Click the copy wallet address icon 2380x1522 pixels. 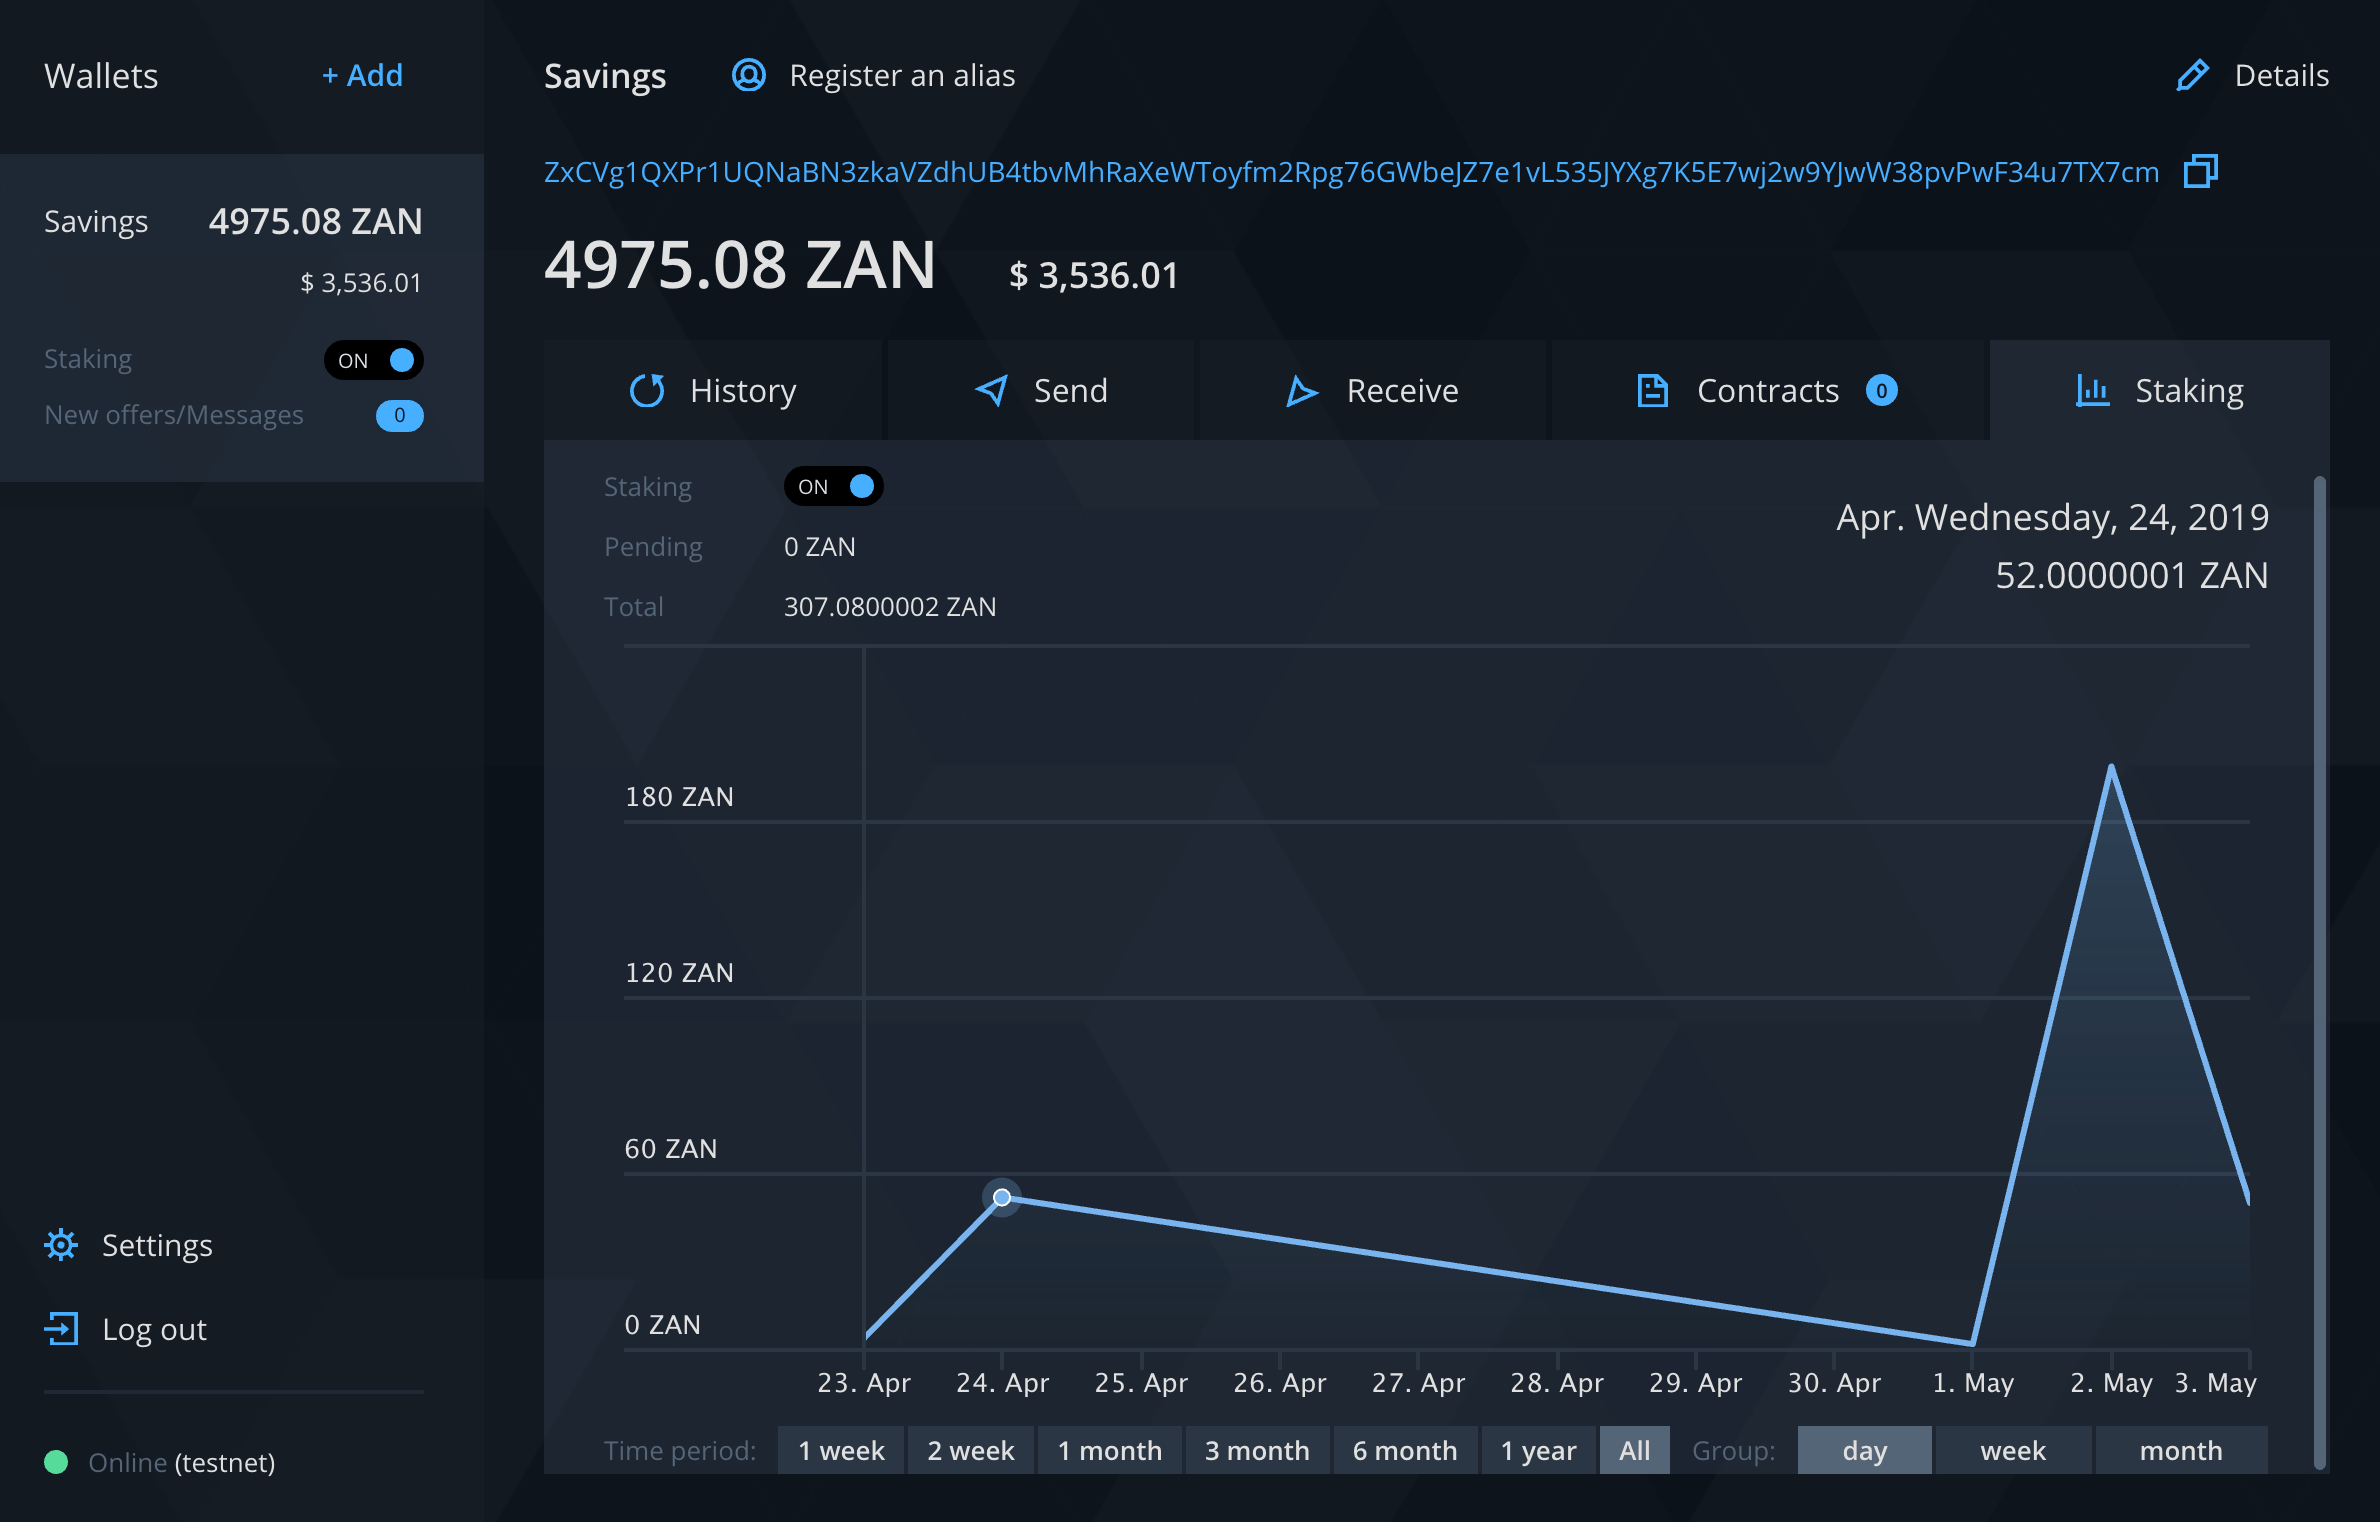[x=2200, y=171]
